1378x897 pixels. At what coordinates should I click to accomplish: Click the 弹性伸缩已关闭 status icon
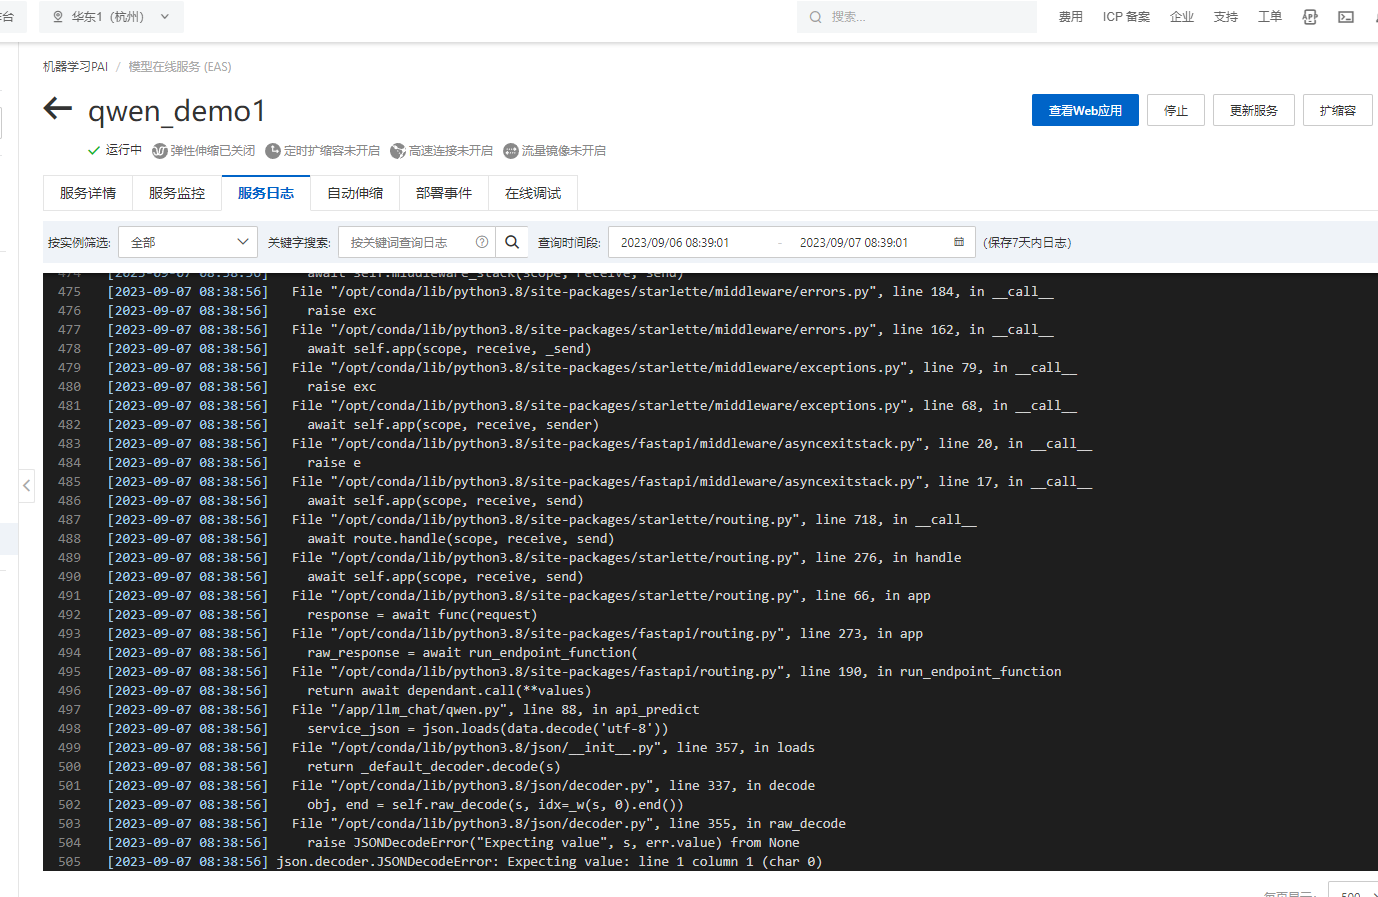click(160, 151)
